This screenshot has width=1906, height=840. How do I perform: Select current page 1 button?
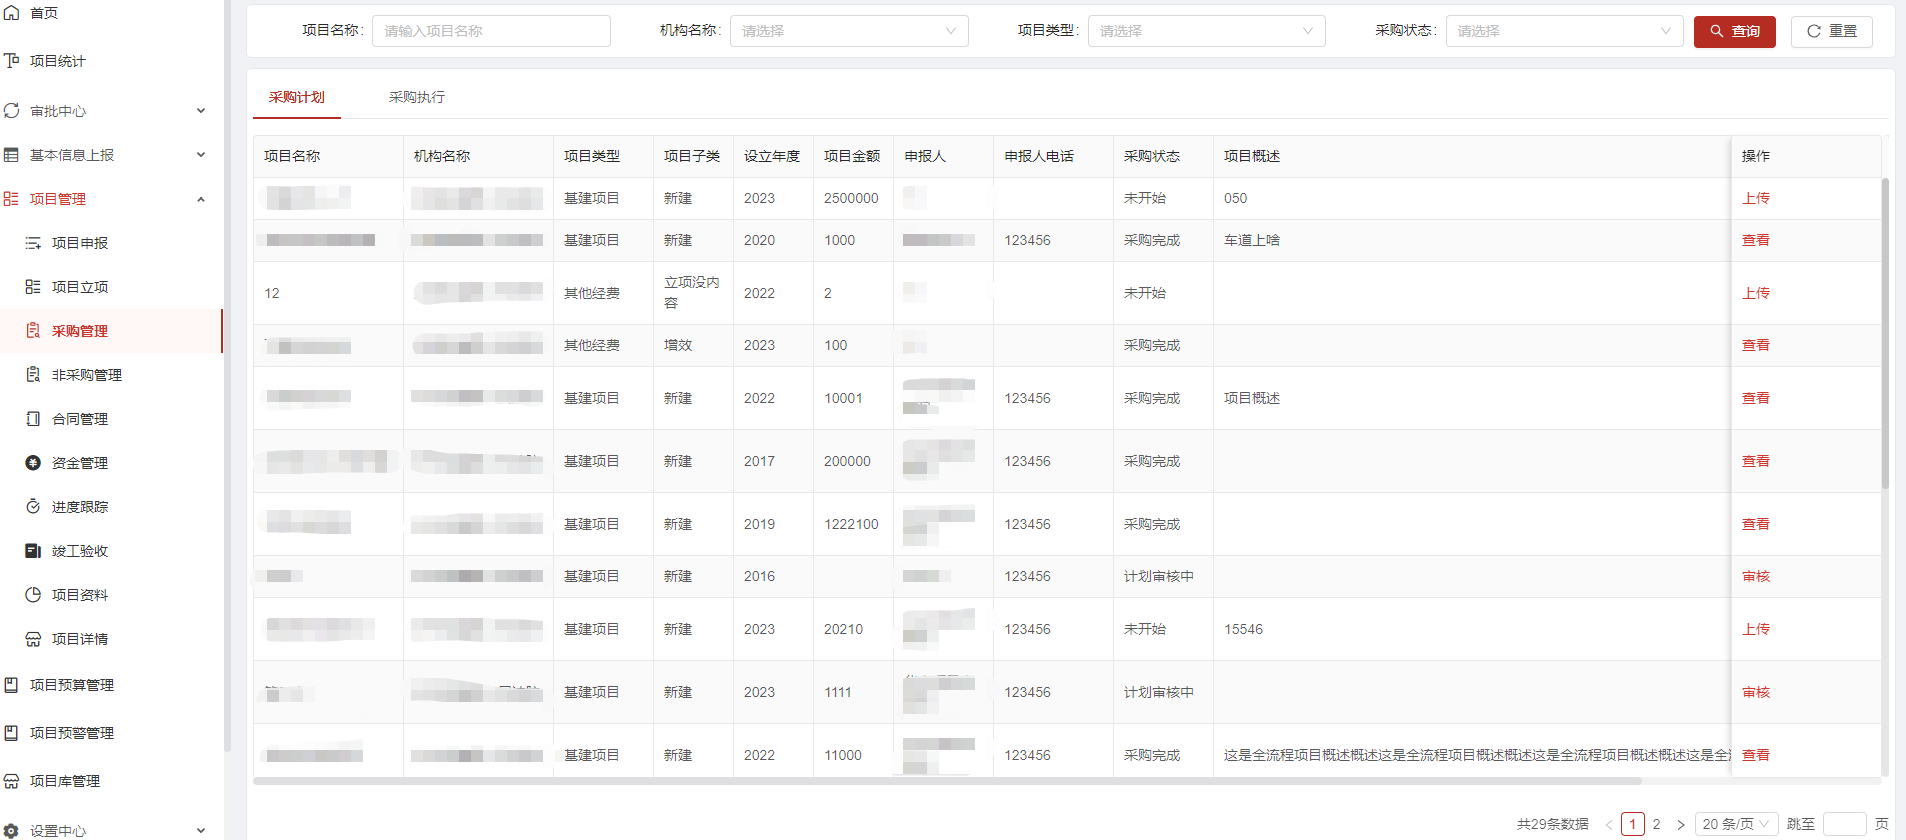pos(1633,824)
